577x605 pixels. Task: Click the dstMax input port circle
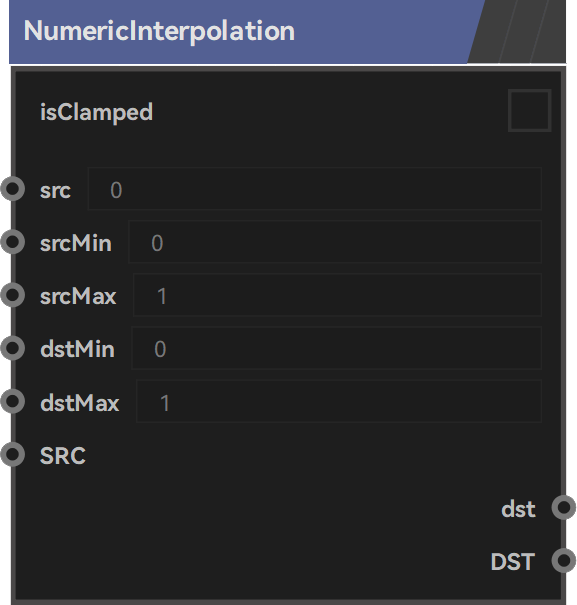[x=13, y=401]
